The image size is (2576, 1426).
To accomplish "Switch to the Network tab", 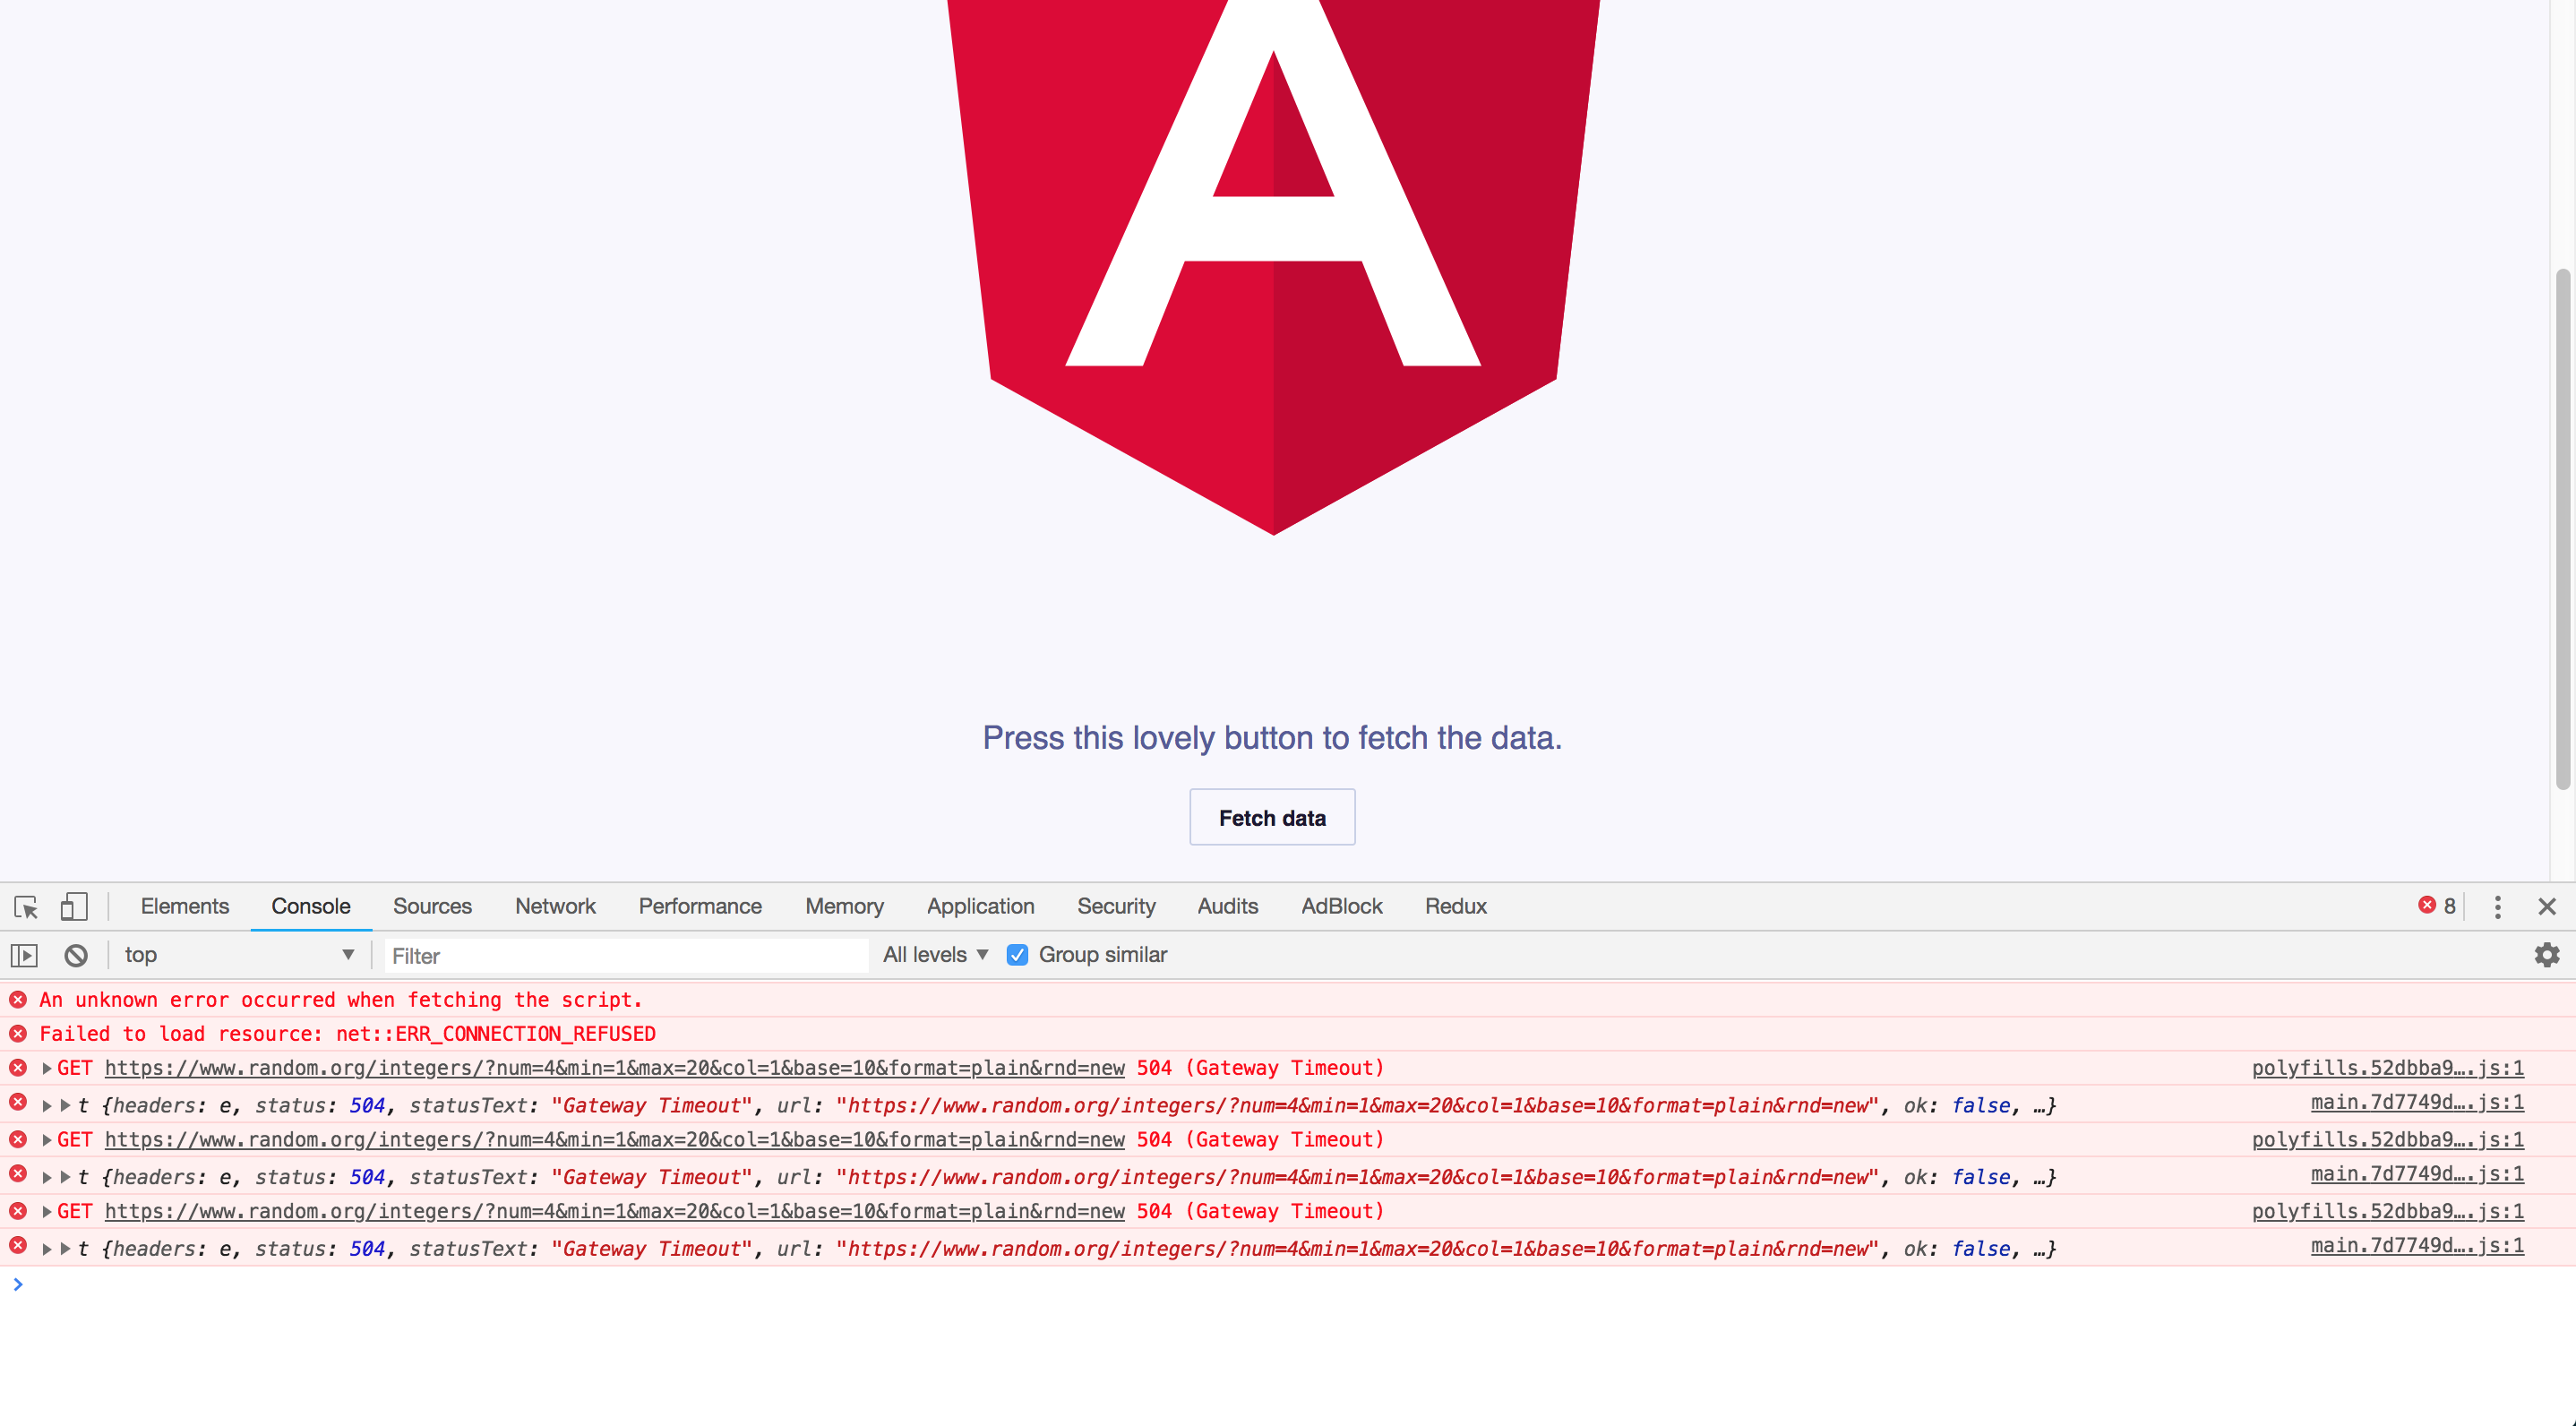I will click(x=555, y=907).
